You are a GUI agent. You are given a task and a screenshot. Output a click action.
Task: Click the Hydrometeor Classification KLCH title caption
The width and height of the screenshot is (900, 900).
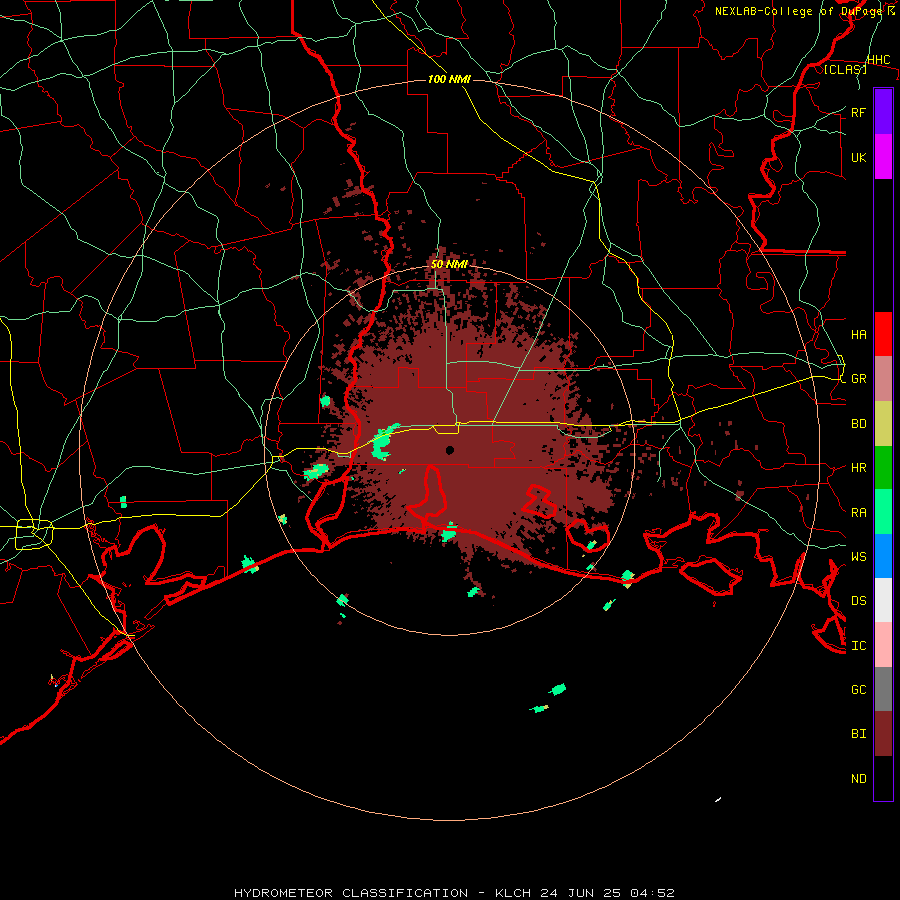[x=454, y=893]
